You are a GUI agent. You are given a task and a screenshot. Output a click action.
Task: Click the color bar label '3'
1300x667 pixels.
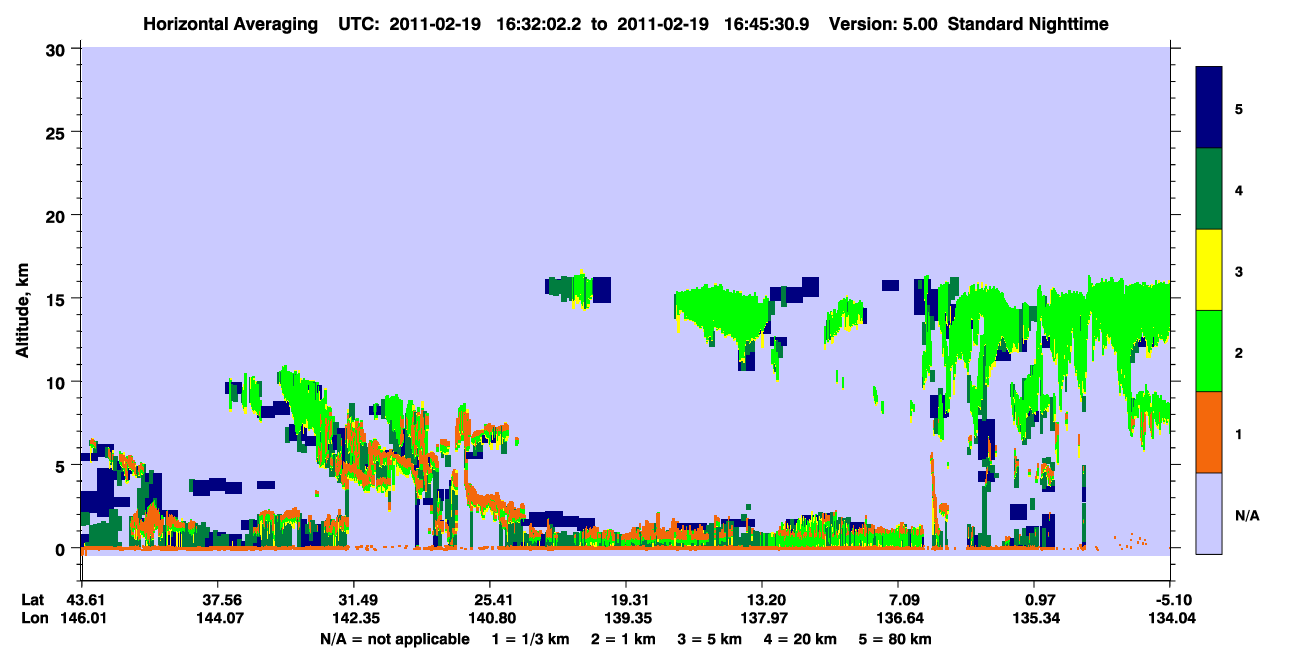pos(1239,270)
